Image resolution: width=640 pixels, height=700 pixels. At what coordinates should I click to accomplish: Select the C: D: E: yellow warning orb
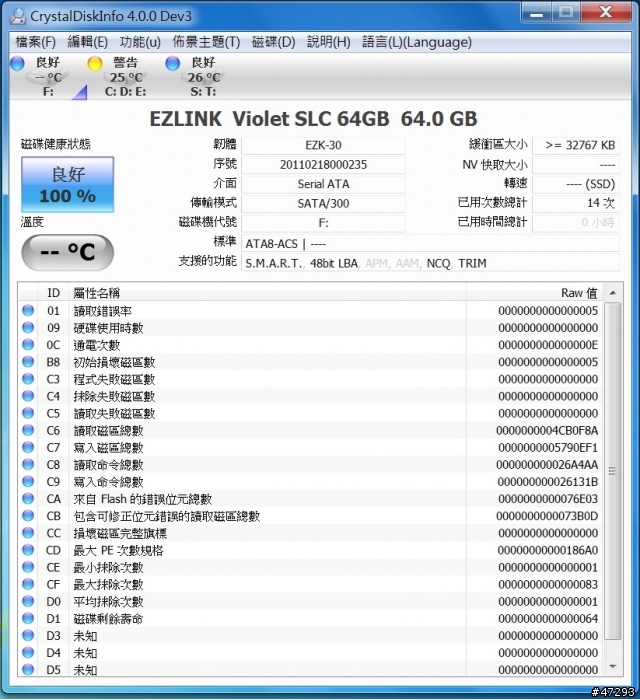95,63
